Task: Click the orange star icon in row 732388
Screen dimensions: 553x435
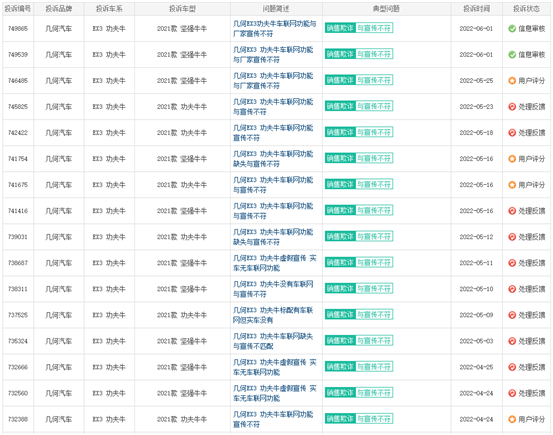Action: point(512,419)
